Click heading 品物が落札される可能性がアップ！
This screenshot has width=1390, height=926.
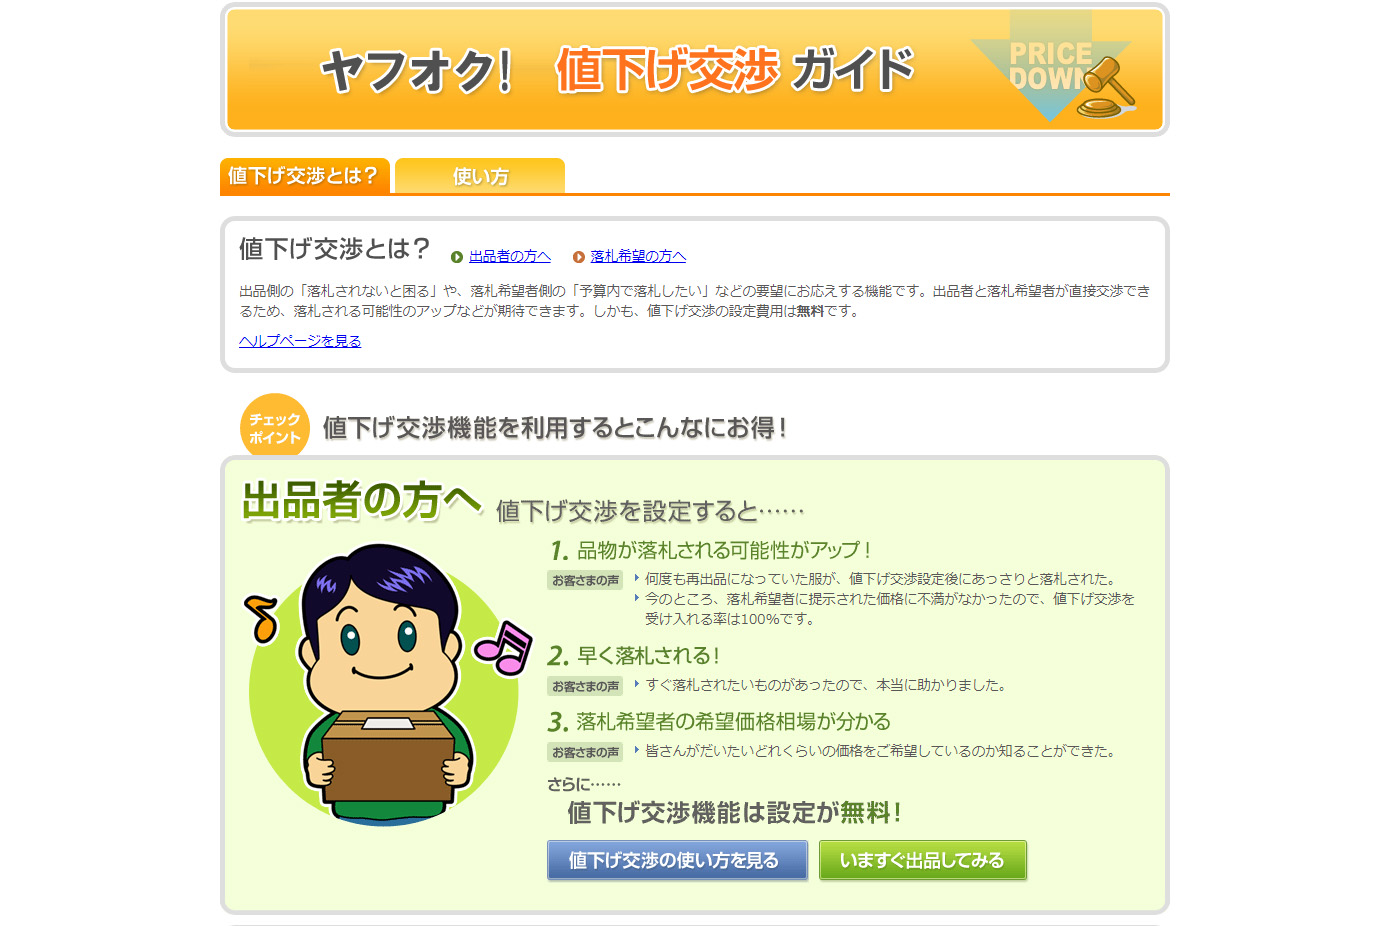click(711, 550)
